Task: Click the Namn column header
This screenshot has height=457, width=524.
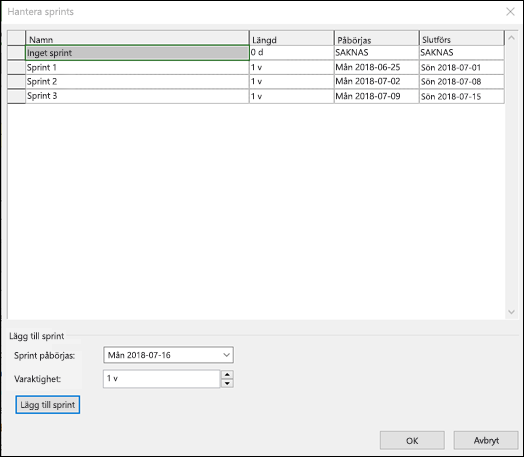Action: [x=137, y=38]
